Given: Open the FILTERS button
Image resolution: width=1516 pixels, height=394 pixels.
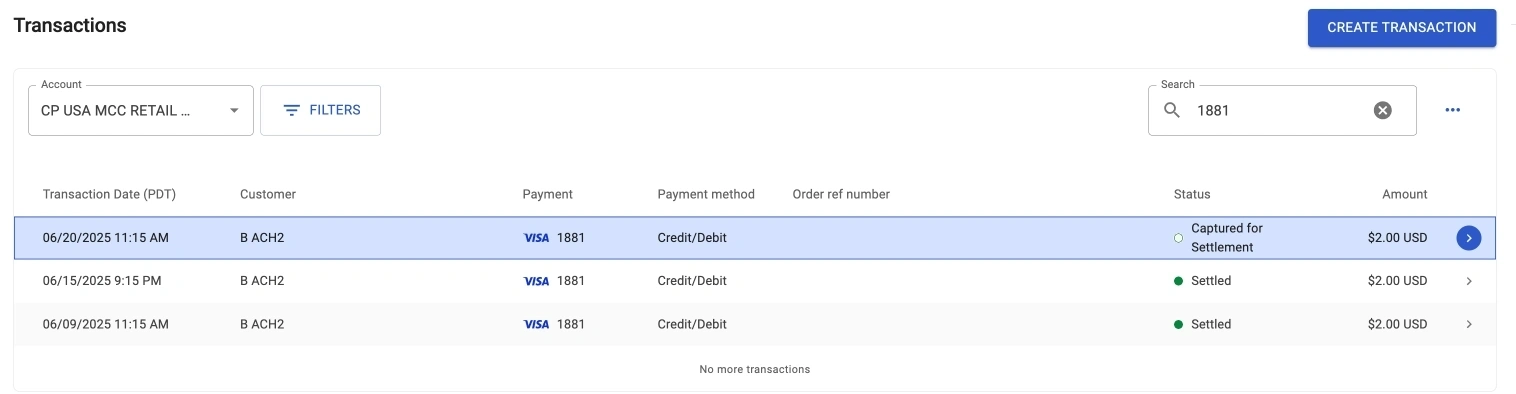Looking at the screenshot, I should [320, 110].
